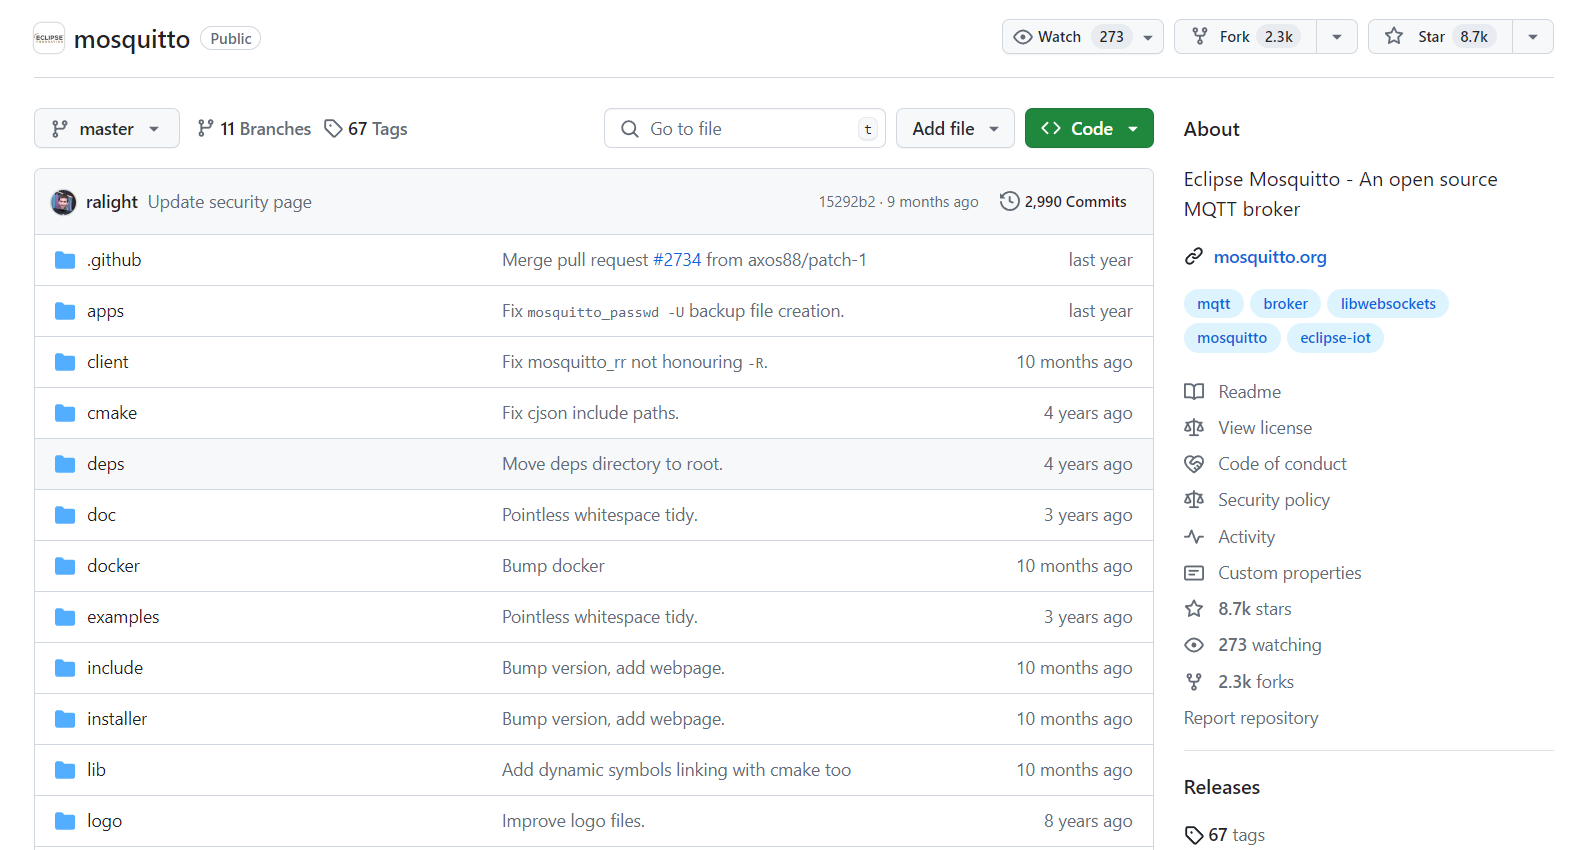
Task: Click the tag icon beside 67 tags in Releases
Action: click(1194, 835)
